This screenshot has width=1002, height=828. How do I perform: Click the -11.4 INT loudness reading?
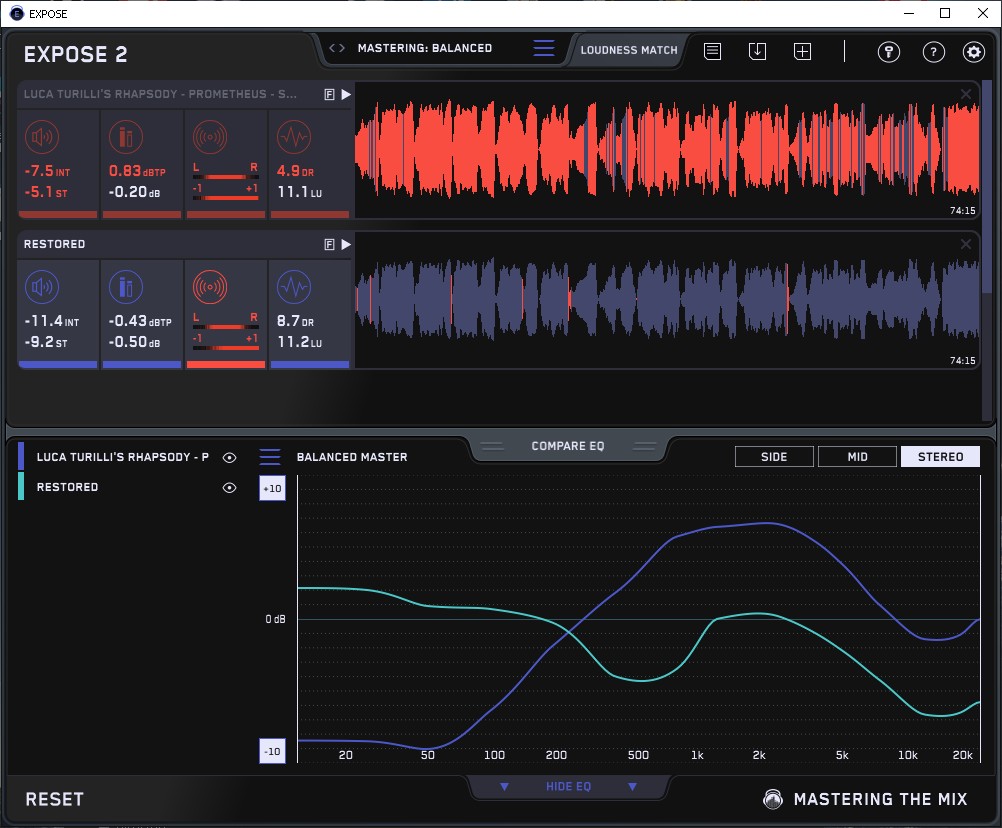point(51,321)
